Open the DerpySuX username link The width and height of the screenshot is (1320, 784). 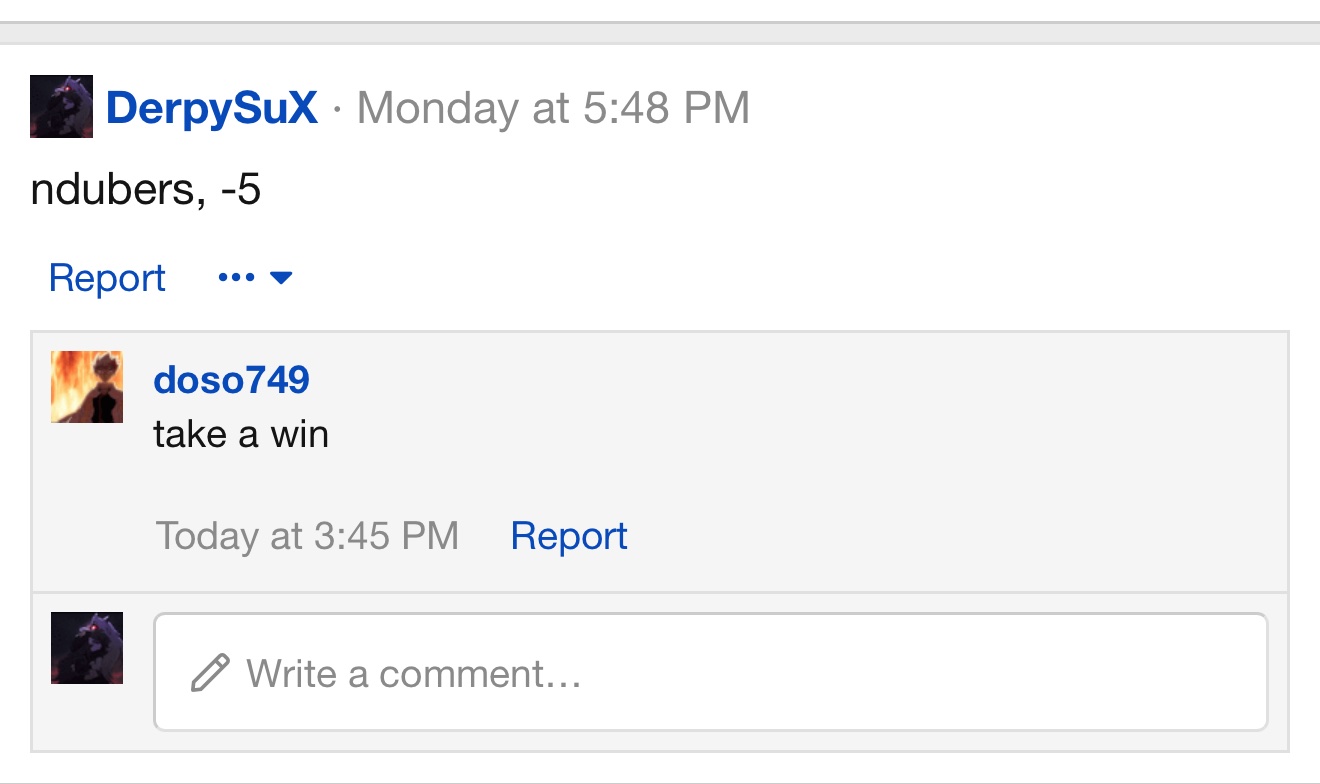coord(212,108)
